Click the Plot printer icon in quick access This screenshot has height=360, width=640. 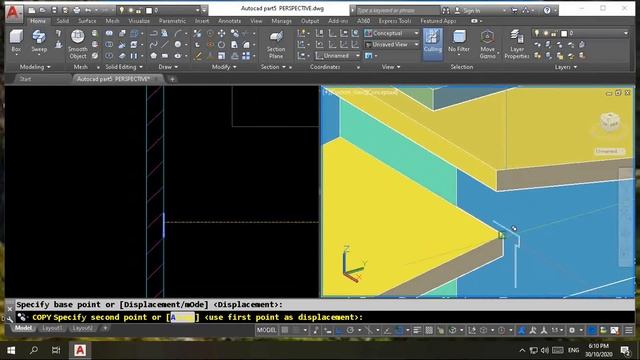(x=76, y=10)
